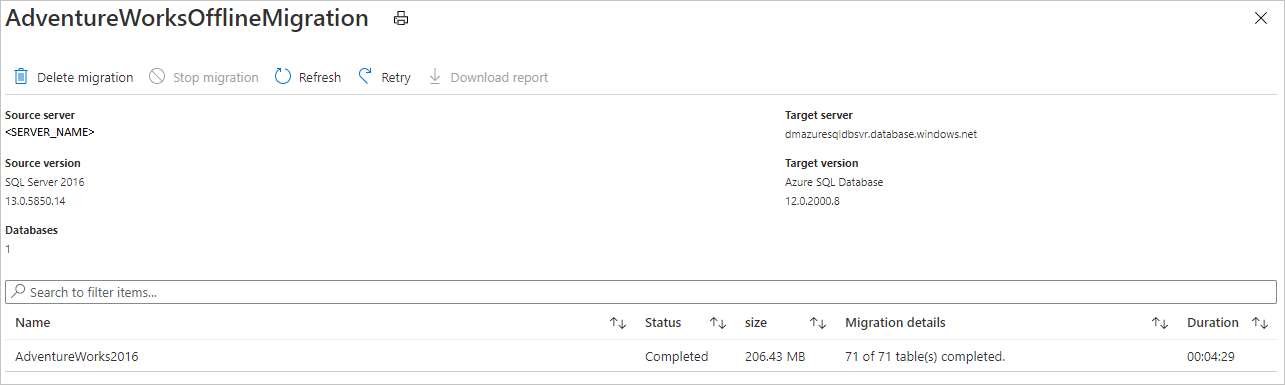Screen dimensions: 1285x385
Task: Click the Duration column header label
Action: pyautogui.click(x=1213, y=323)
